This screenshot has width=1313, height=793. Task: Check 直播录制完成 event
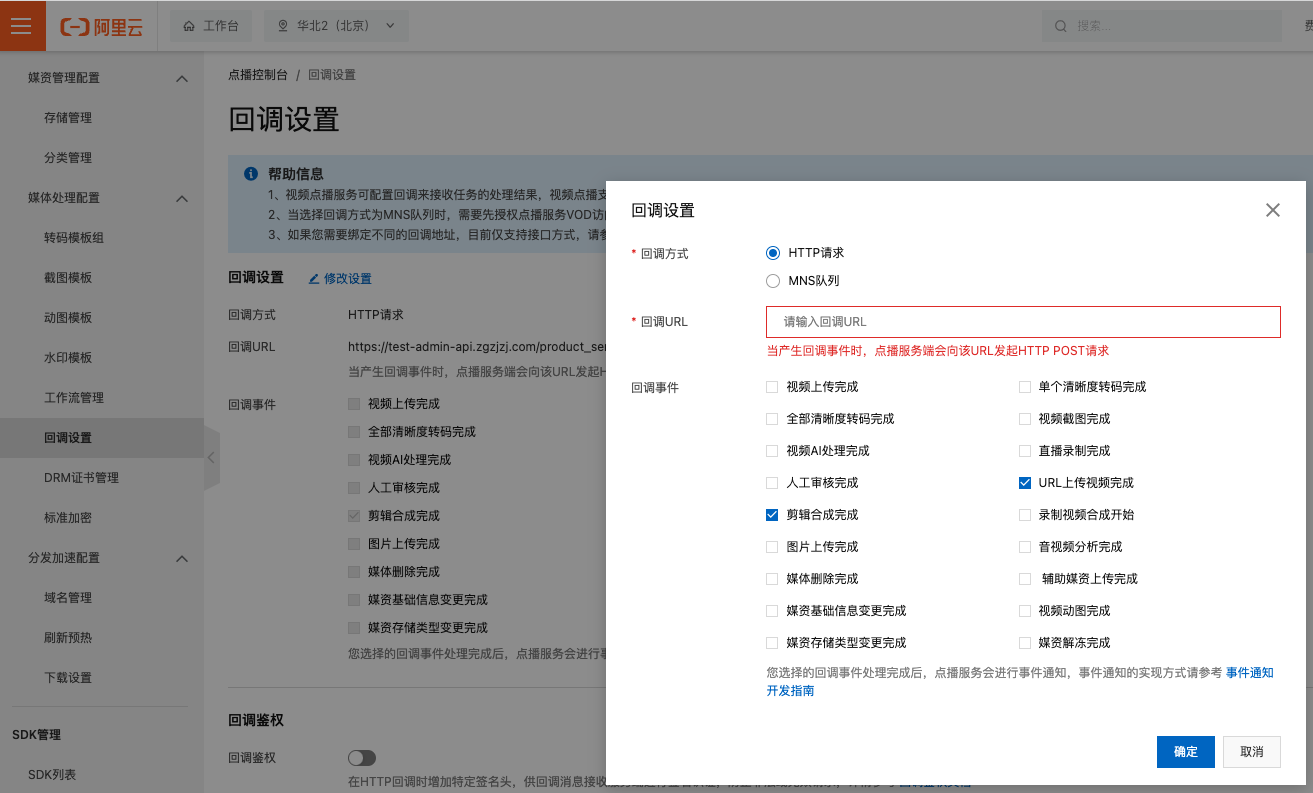pyautogui.click(x=1024, y=451)
